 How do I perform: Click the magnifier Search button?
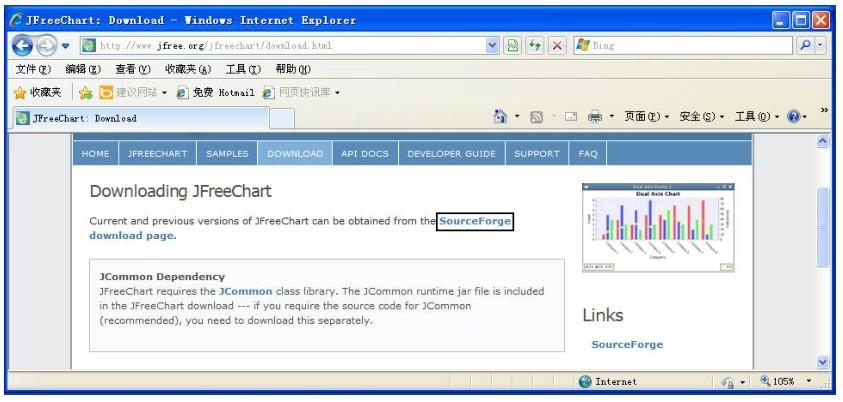coord(805,46)
